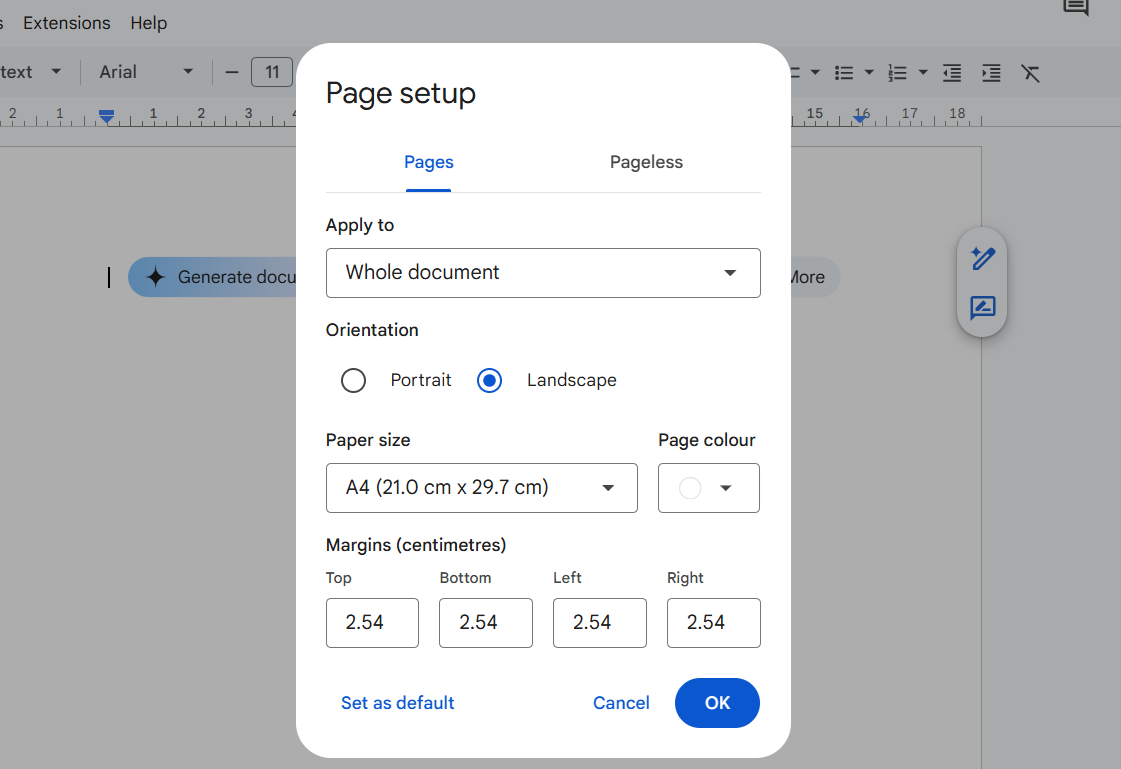1121x769 pixels.
Task: Click the Top margin input field
Action: [372, 622]
